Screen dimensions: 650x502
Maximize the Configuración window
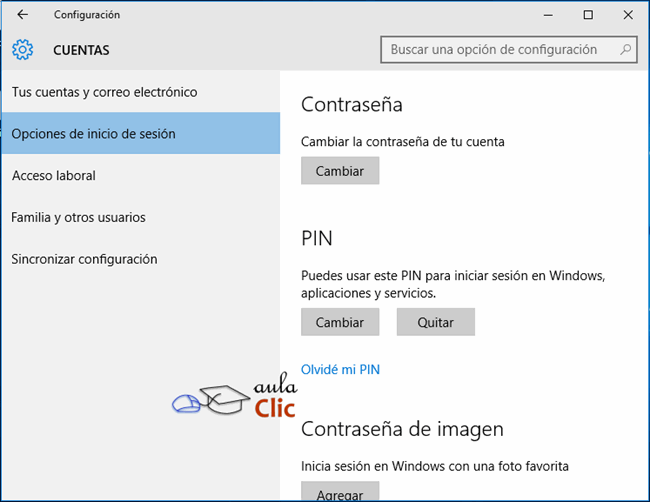pyautogui.click(x=588, y=15)
